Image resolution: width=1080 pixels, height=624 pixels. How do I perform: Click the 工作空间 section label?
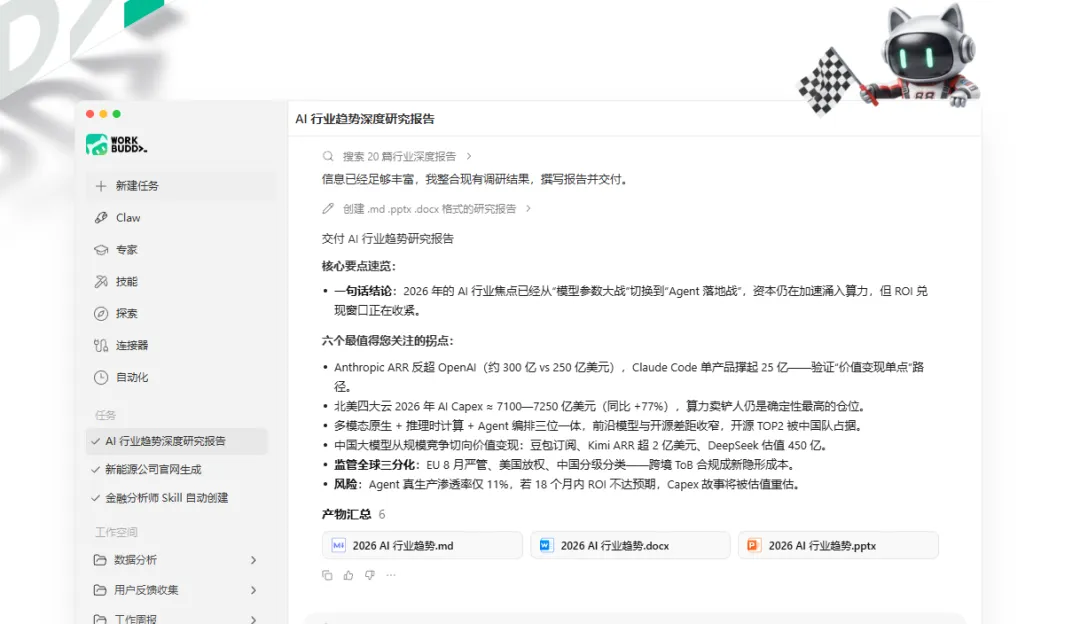(116, 532)
